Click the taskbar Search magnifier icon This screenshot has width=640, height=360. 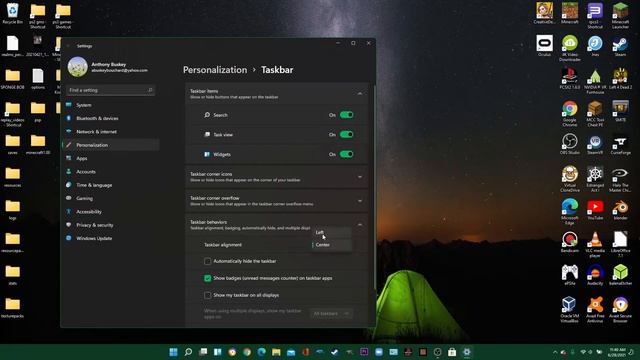pyautogui.click(x=188, y=352)
